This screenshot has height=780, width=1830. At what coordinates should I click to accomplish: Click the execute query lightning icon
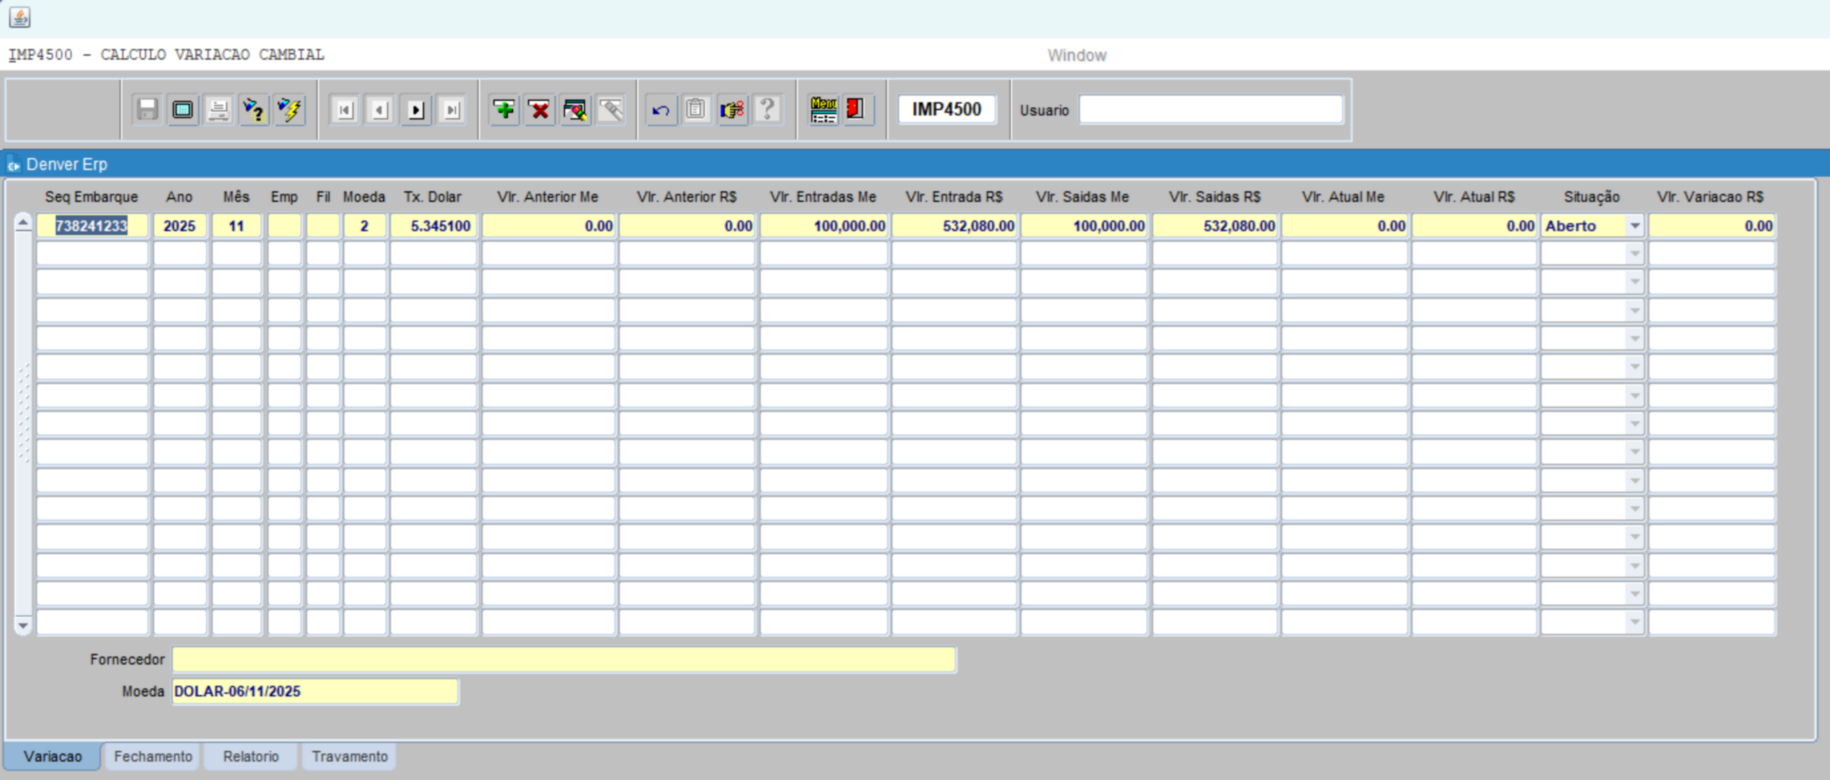click(290, 110)
